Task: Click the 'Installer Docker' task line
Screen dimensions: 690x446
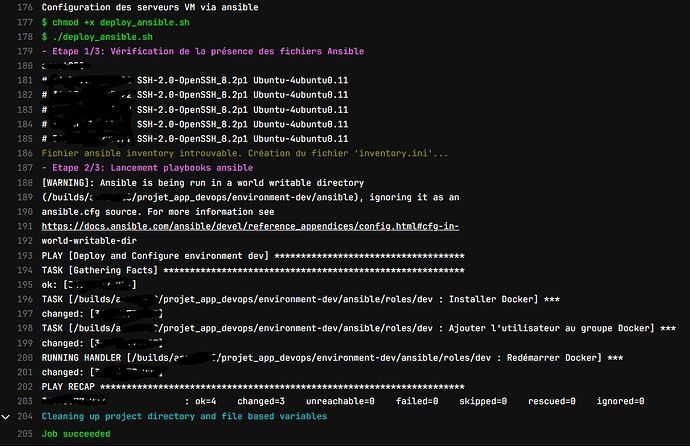Action: pyautogui.click(x=301, y=299)
